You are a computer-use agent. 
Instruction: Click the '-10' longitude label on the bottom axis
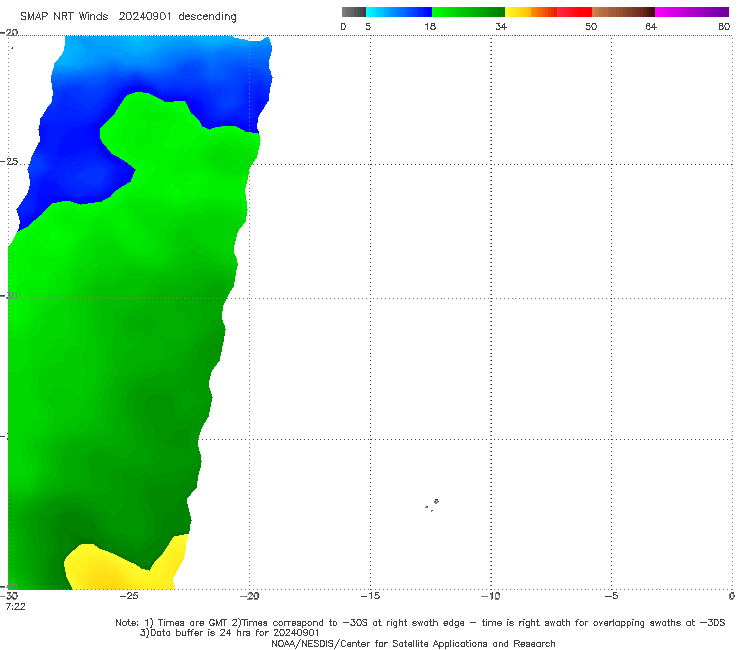490,596
